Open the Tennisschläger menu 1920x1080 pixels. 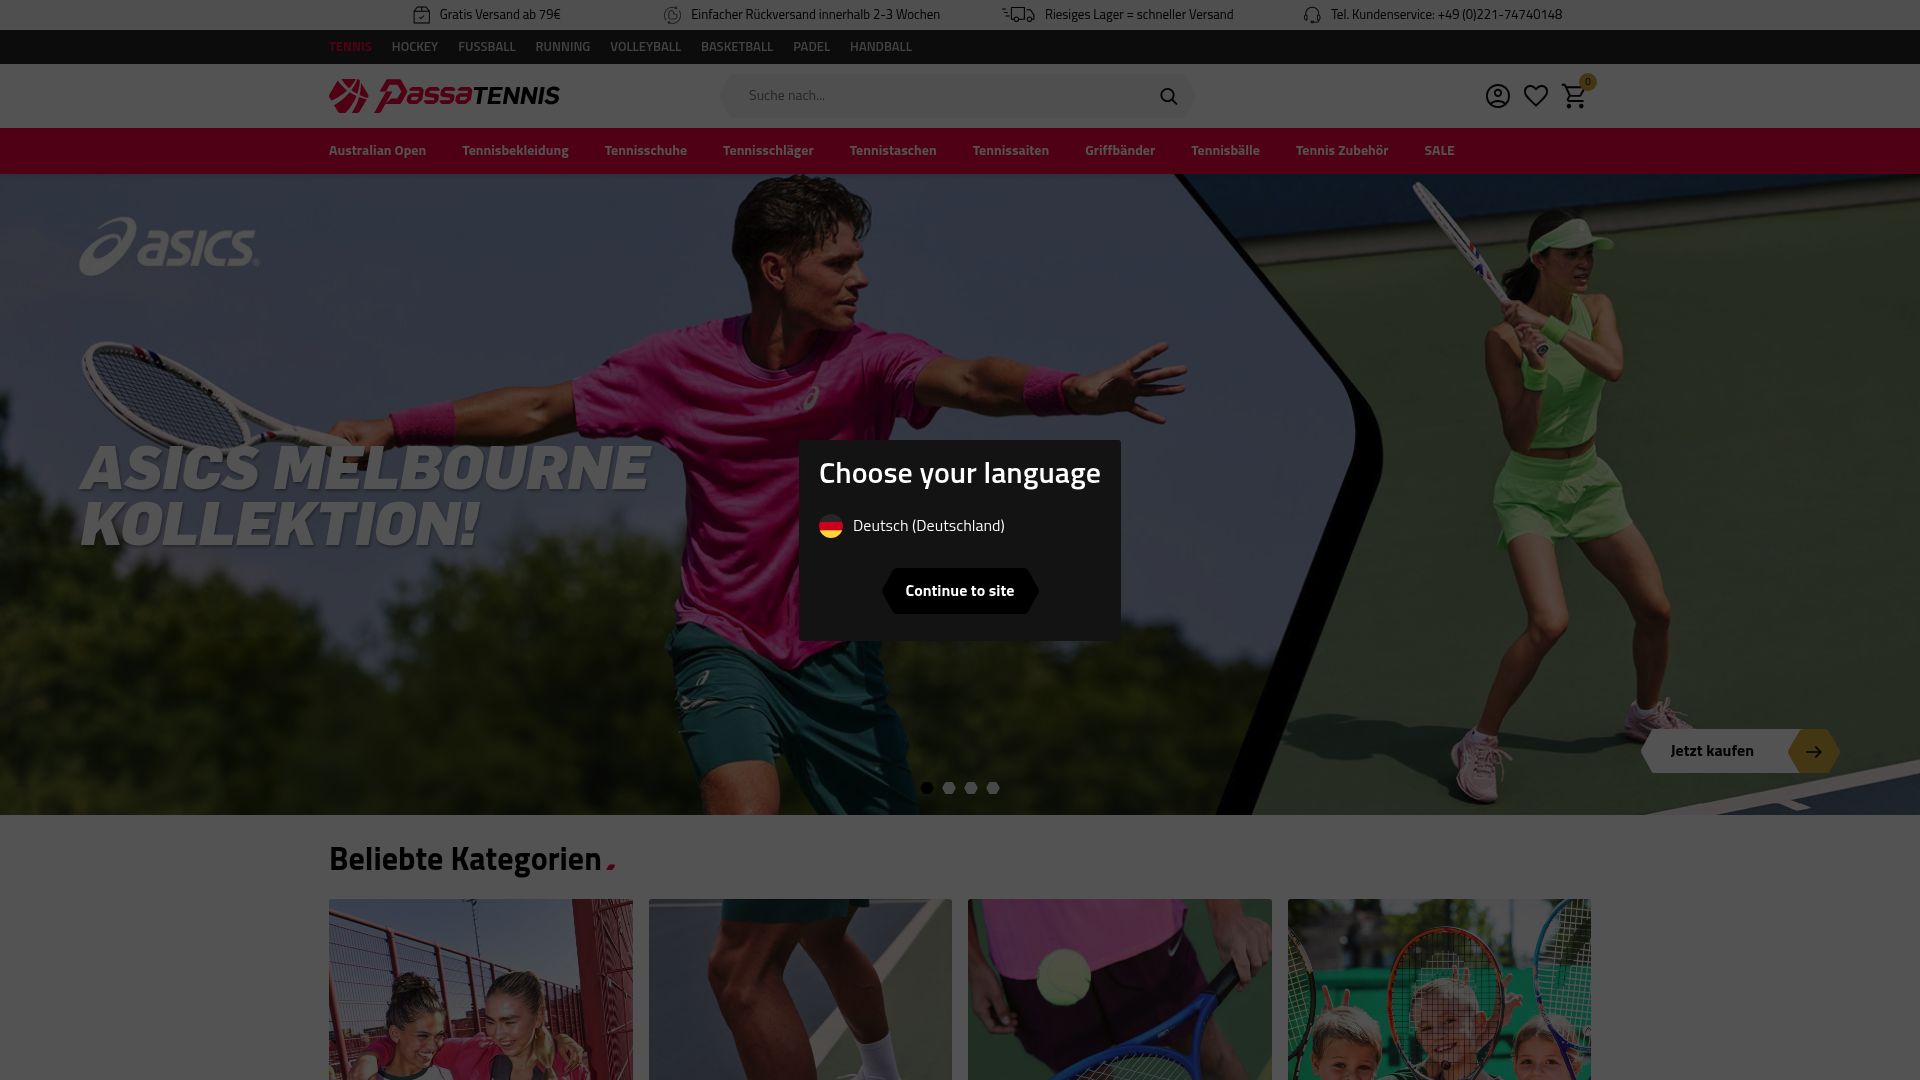pyautogui.click(x=768, y=151)
